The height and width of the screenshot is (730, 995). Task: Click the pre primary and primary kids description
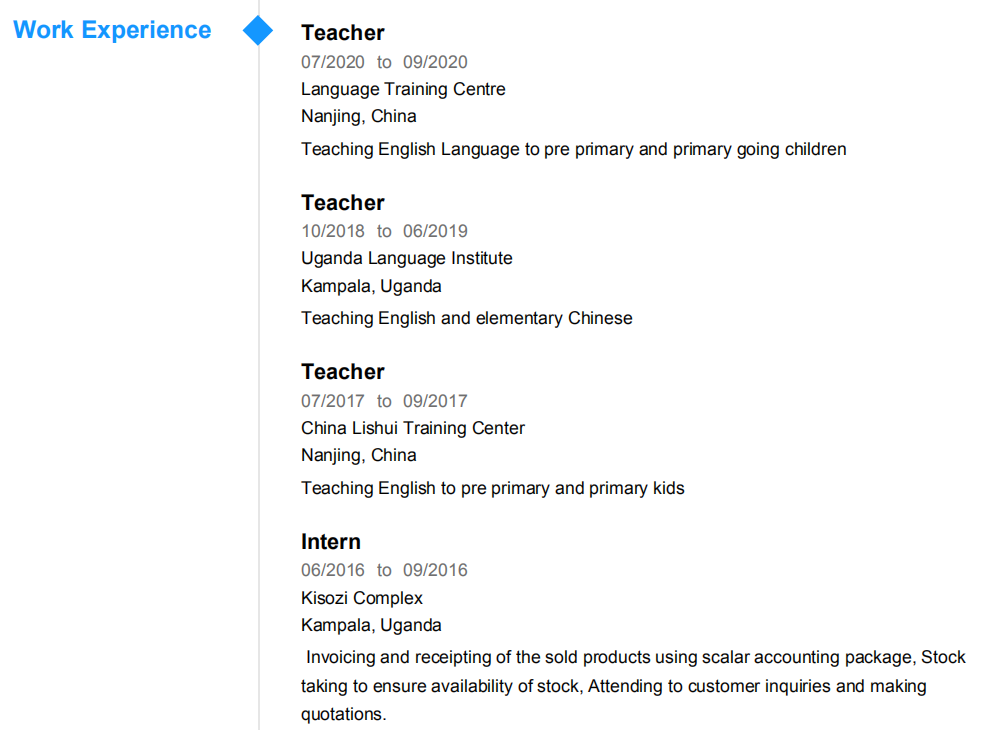point(492,488)
